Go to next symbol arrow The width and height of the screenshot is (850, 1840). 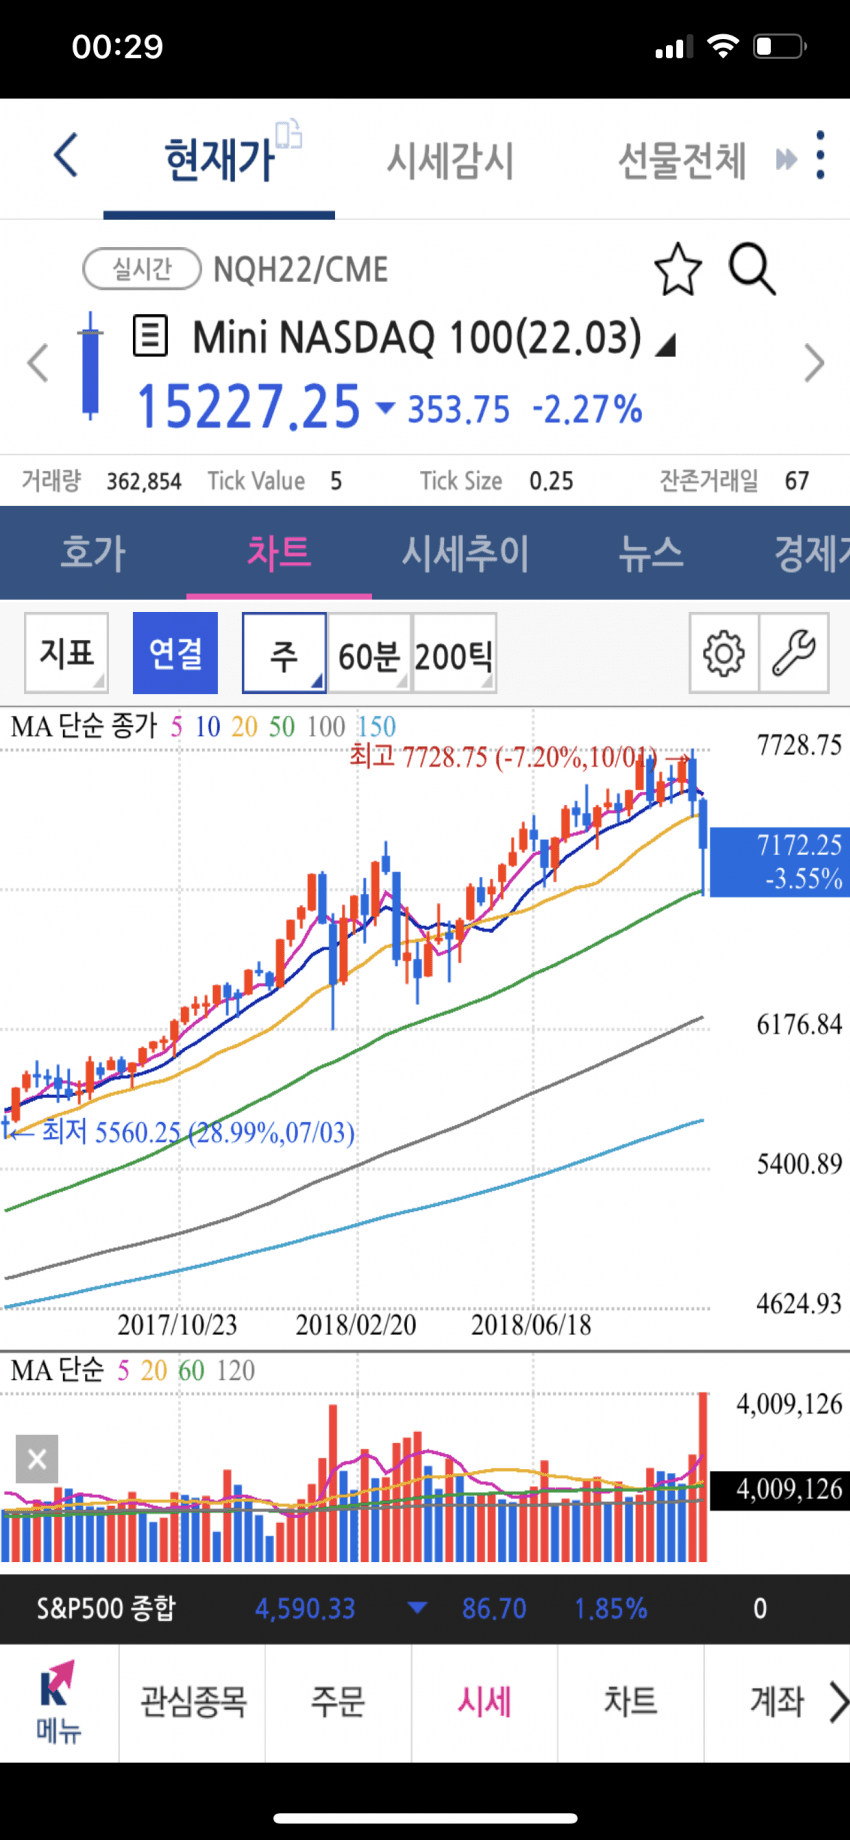(814, 363)
